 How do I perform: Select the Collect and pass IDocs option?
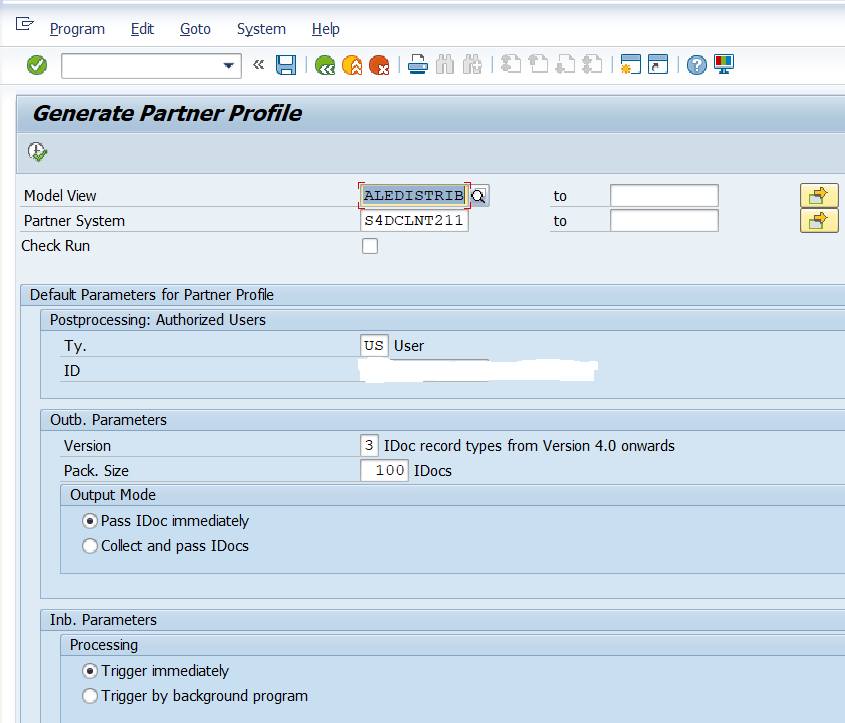point(90,546)
